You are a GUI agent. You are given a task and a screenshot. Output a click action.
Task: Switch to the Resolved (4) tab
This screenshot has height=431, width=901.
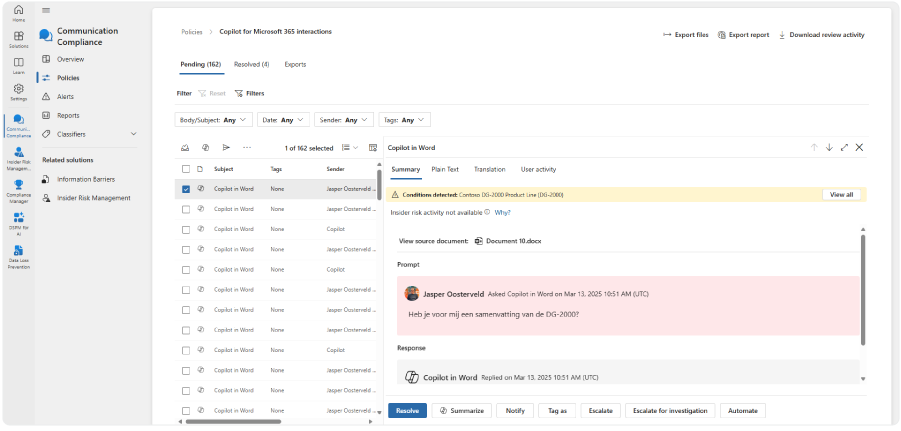pyautogui.click(x=252, y=64)
